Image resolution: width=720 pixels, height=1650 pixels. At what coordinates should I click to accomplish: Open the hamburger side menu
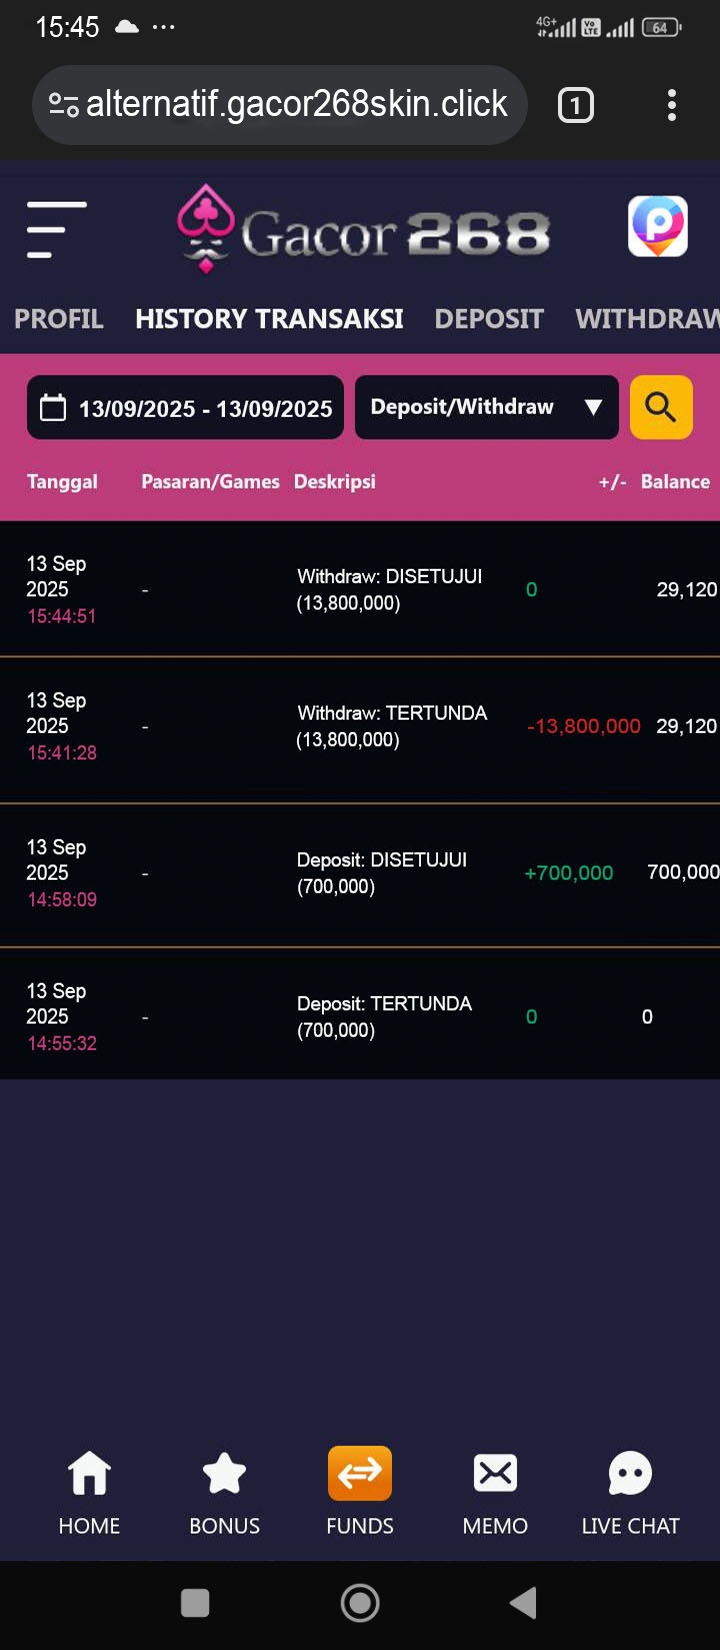(x=56, y=230)
